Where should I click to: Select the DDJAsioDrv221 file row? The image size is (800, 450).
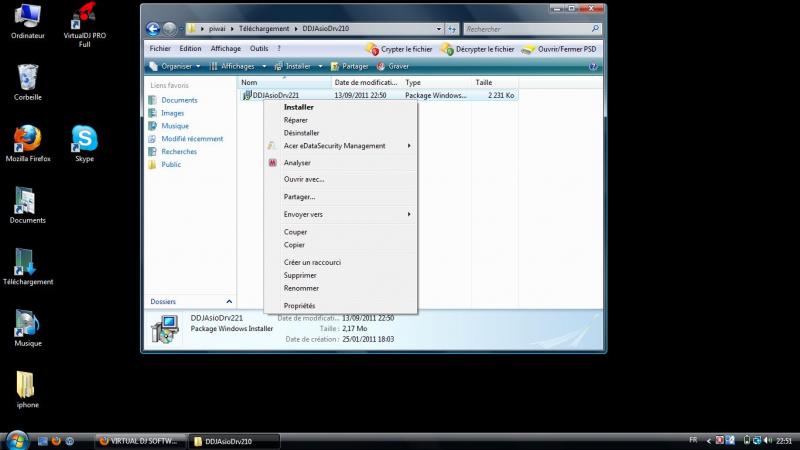point(378,95)
